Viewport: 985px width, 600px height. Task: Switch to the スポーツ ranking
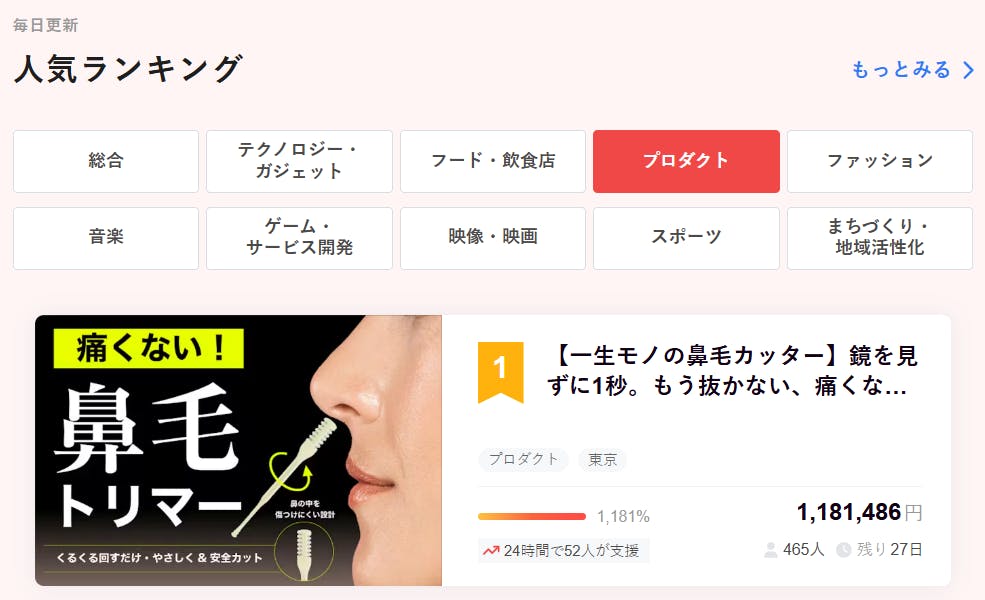686,238
